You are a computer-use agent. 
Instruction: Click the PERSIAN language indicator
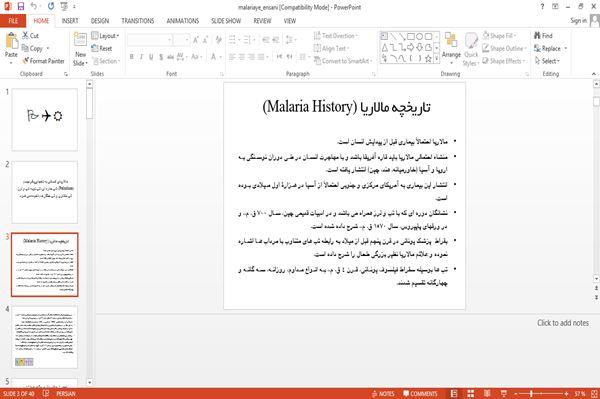(65, 394)
